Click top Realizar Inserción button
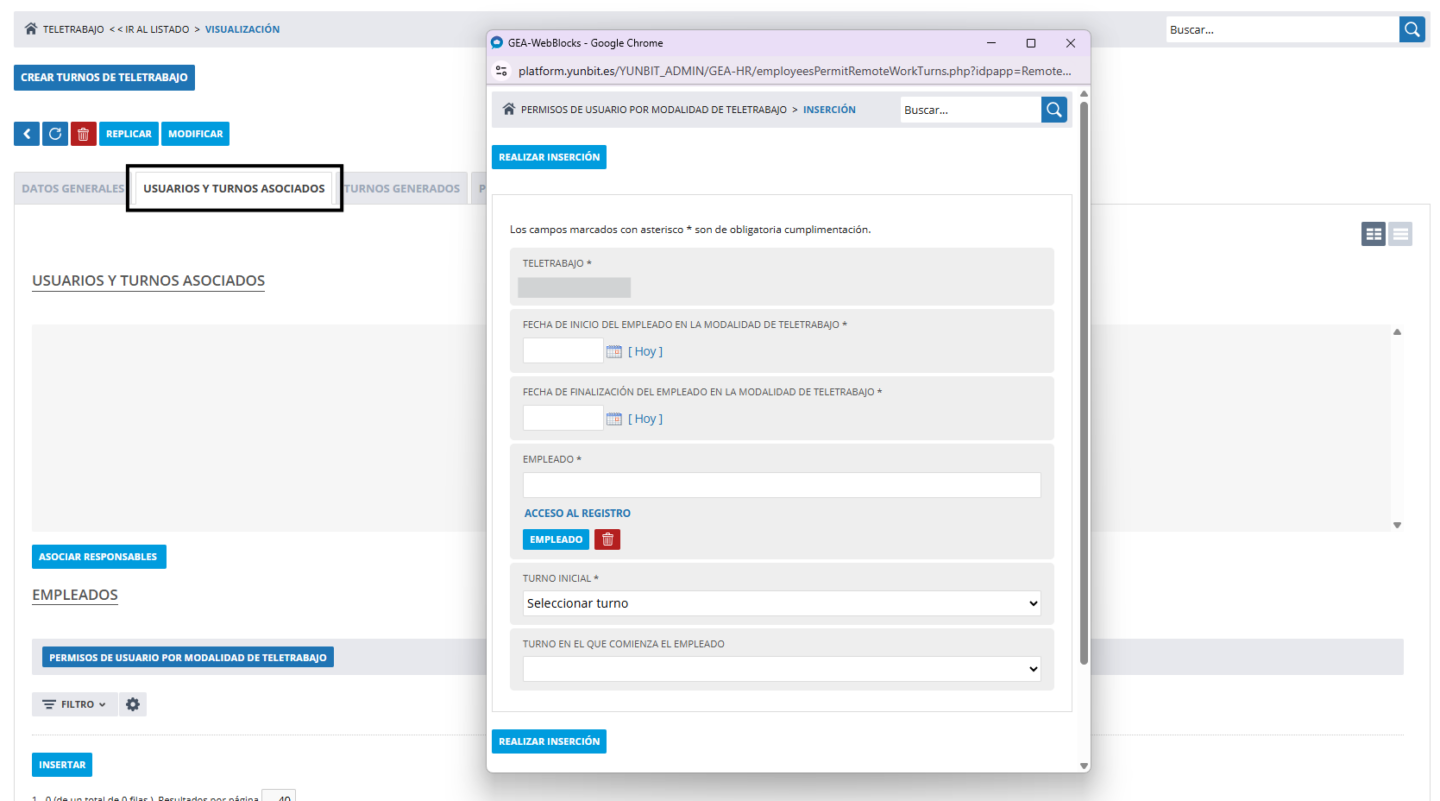Image resolution: width=1440 pixels, height=801 pixels. coord(549,157)
